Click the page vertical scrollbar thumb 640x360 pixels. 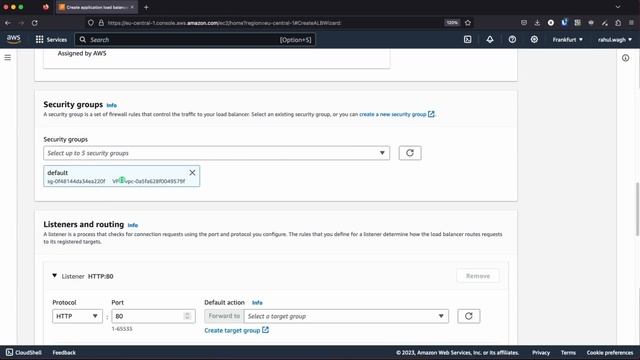(637, 209)
